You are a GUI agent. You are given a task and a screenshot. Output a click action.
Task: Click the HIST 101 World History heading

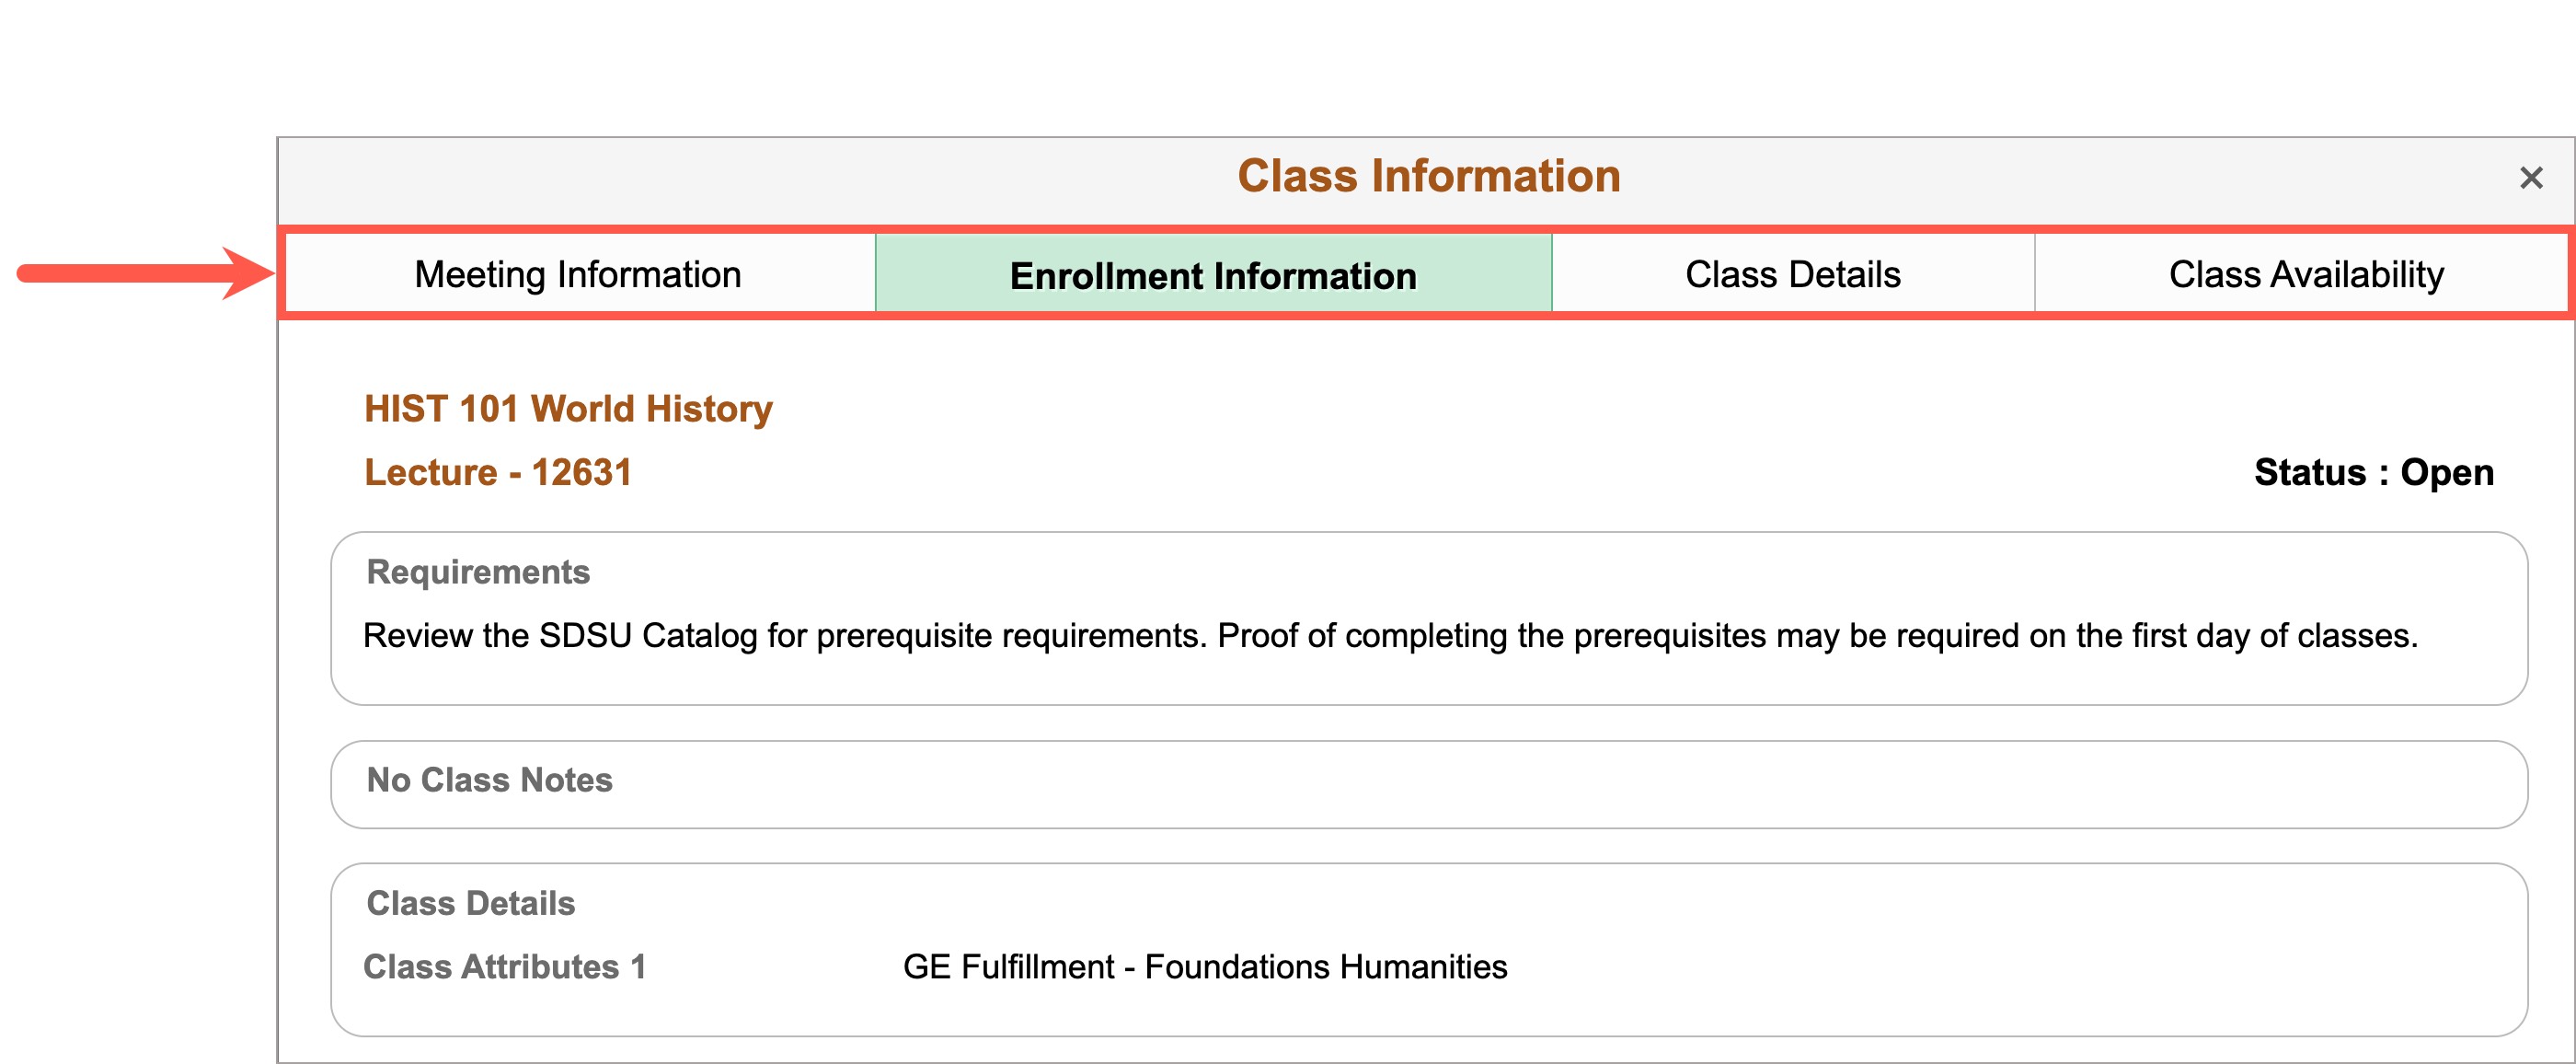click(x=568, y=408)
